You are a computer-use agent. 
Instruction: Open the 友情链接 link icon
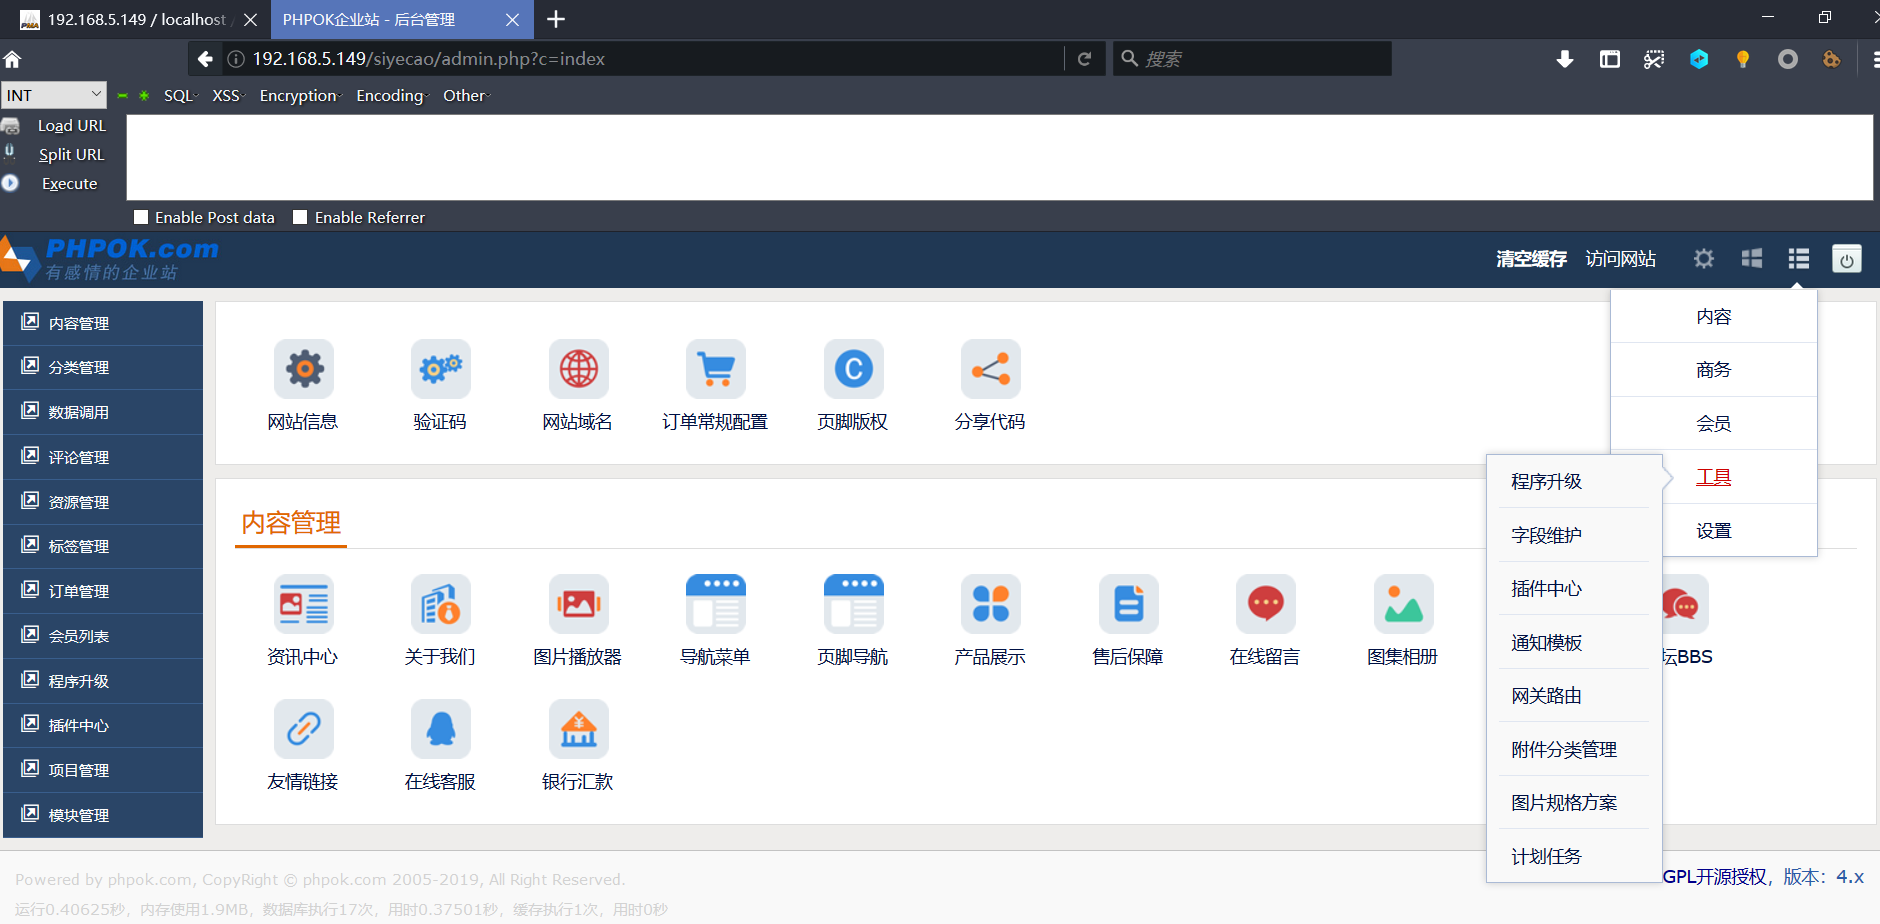pyautogui.click(x=304, y=729)
